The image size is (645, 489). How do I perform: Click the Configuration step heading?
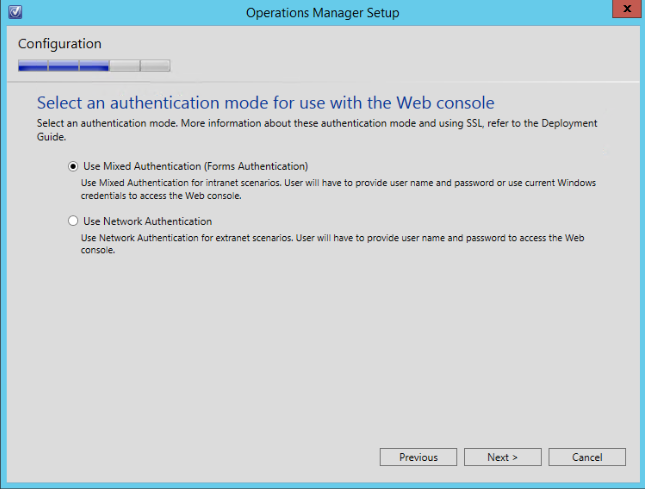pos(60,44)
